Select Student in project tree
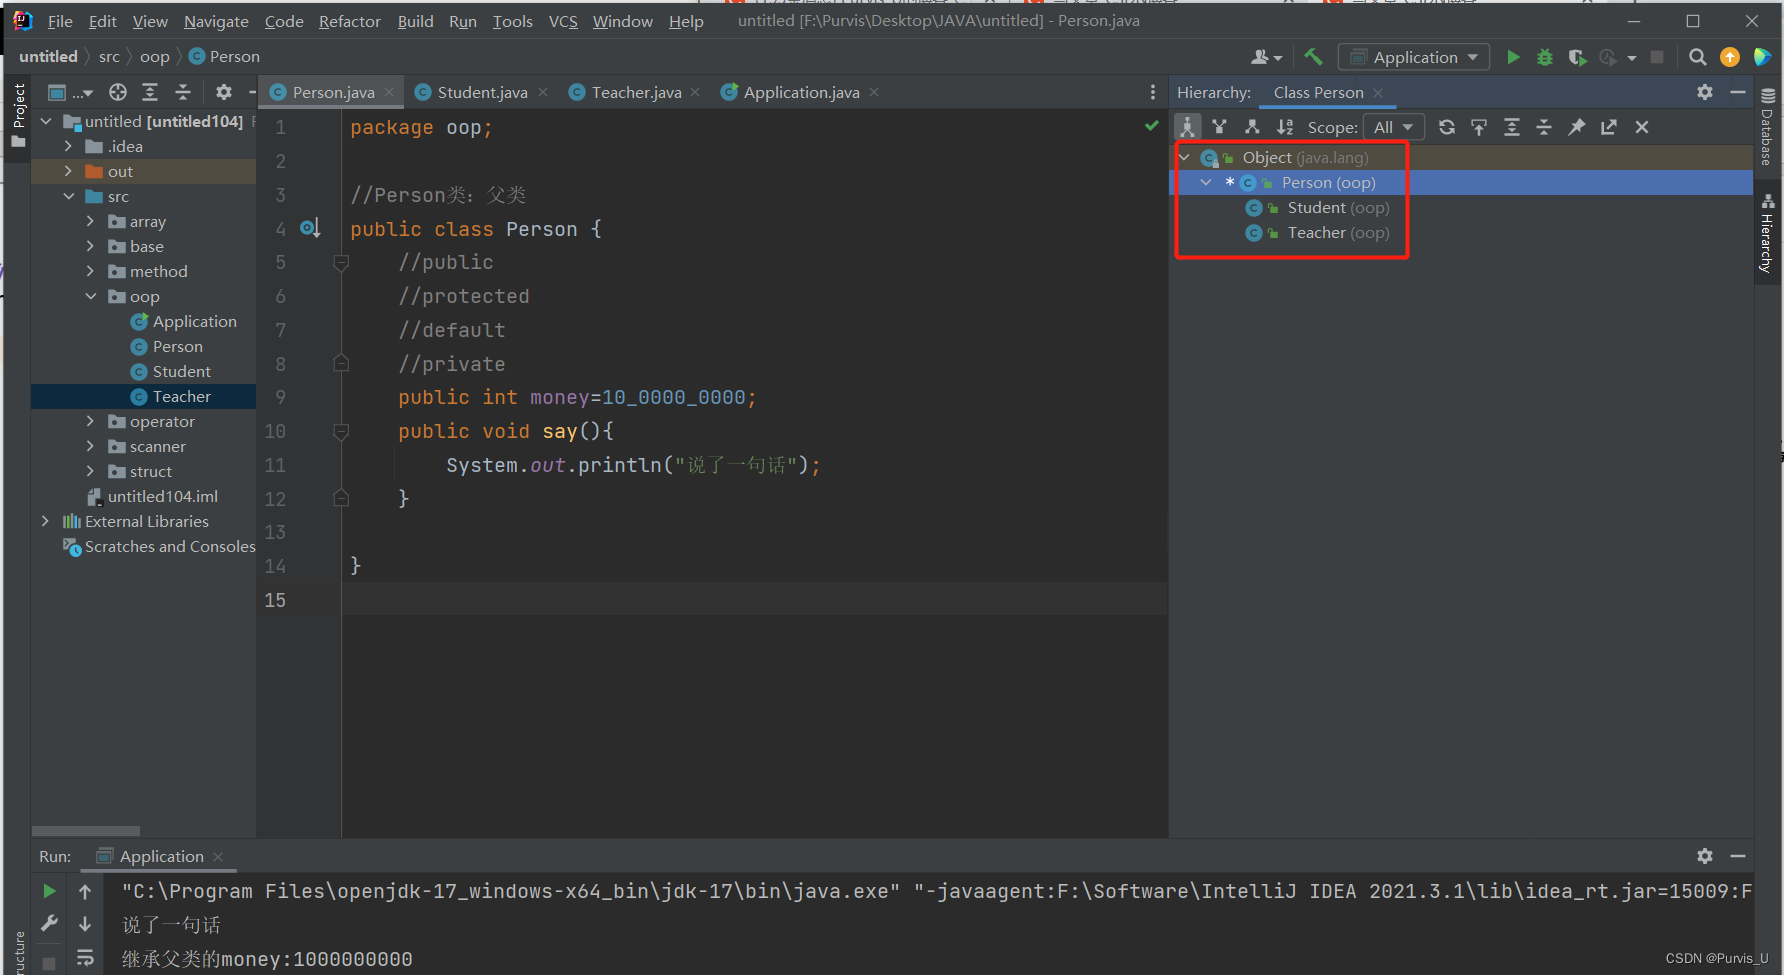The height and width of the screenshot is (975, 1784). pos(181,371)
